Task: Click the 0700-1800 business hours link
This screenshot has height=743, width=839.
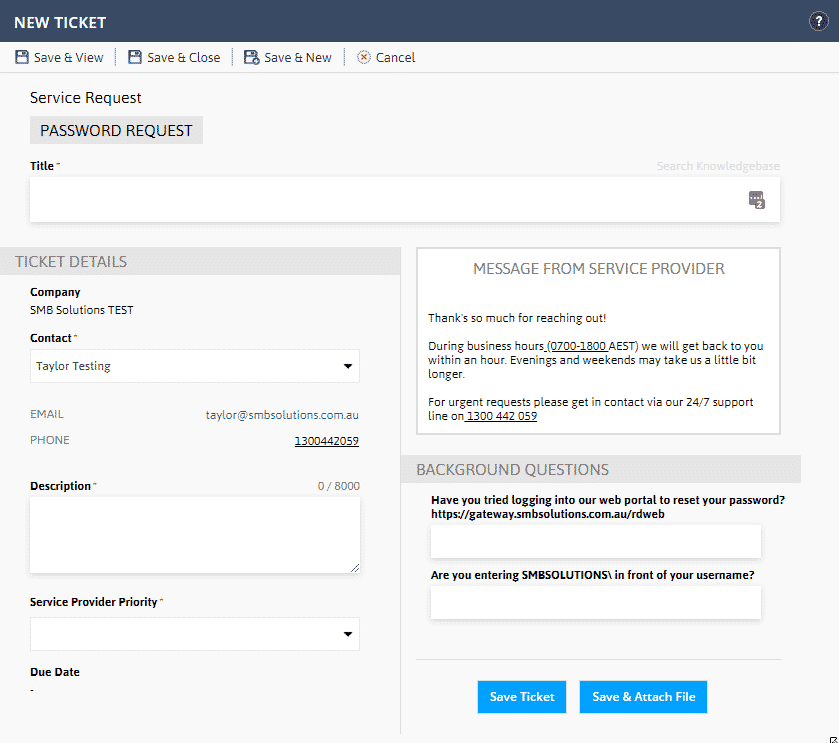Action: click(577, 346)
